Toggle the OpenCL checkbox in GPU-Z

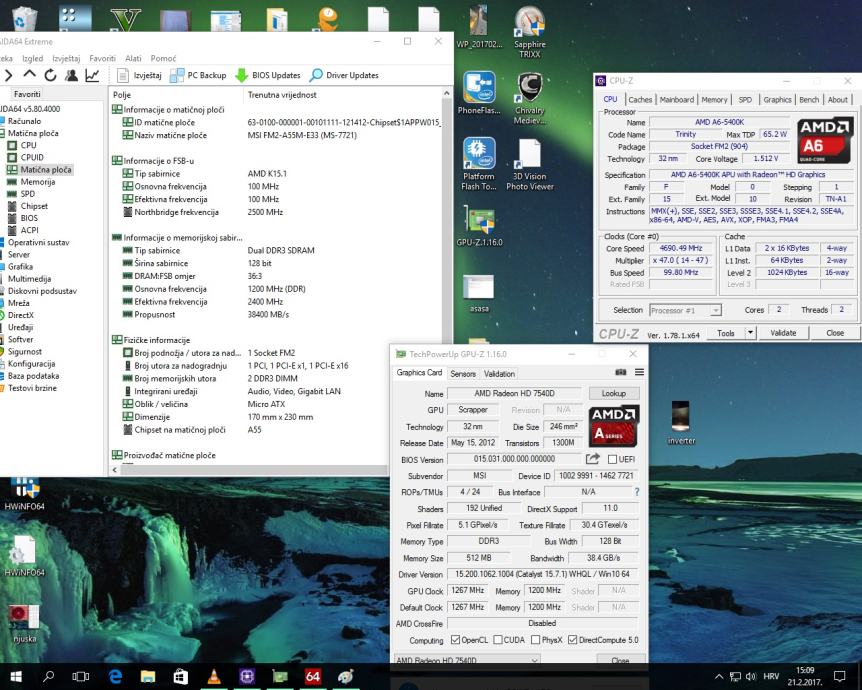pos(456,640)
